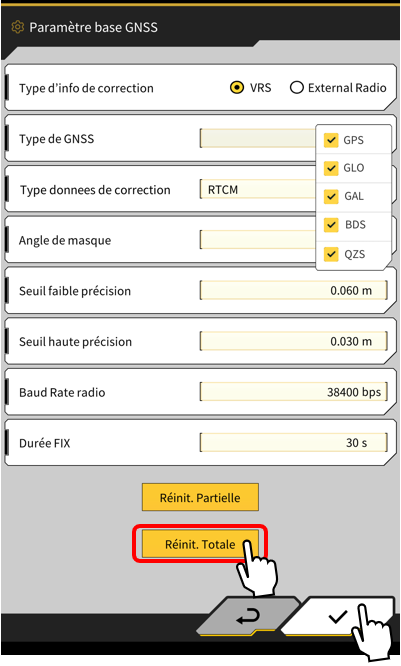The height and width of the screenshot is (666, 401).
Task: Uncheck the QZS checkbox
Action: coord(331,254)
